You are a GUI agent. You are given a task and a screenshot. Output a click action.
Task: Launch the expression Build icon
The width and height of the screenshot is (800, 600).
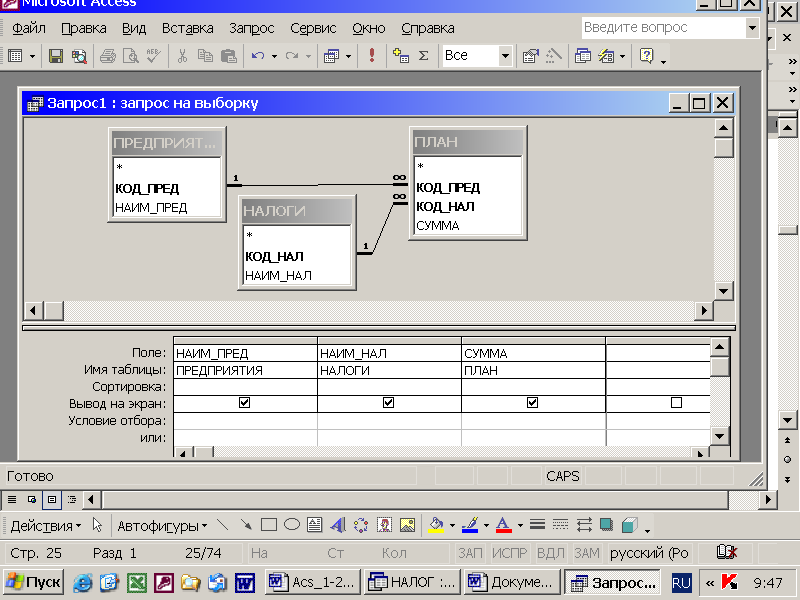click(554, 56)
